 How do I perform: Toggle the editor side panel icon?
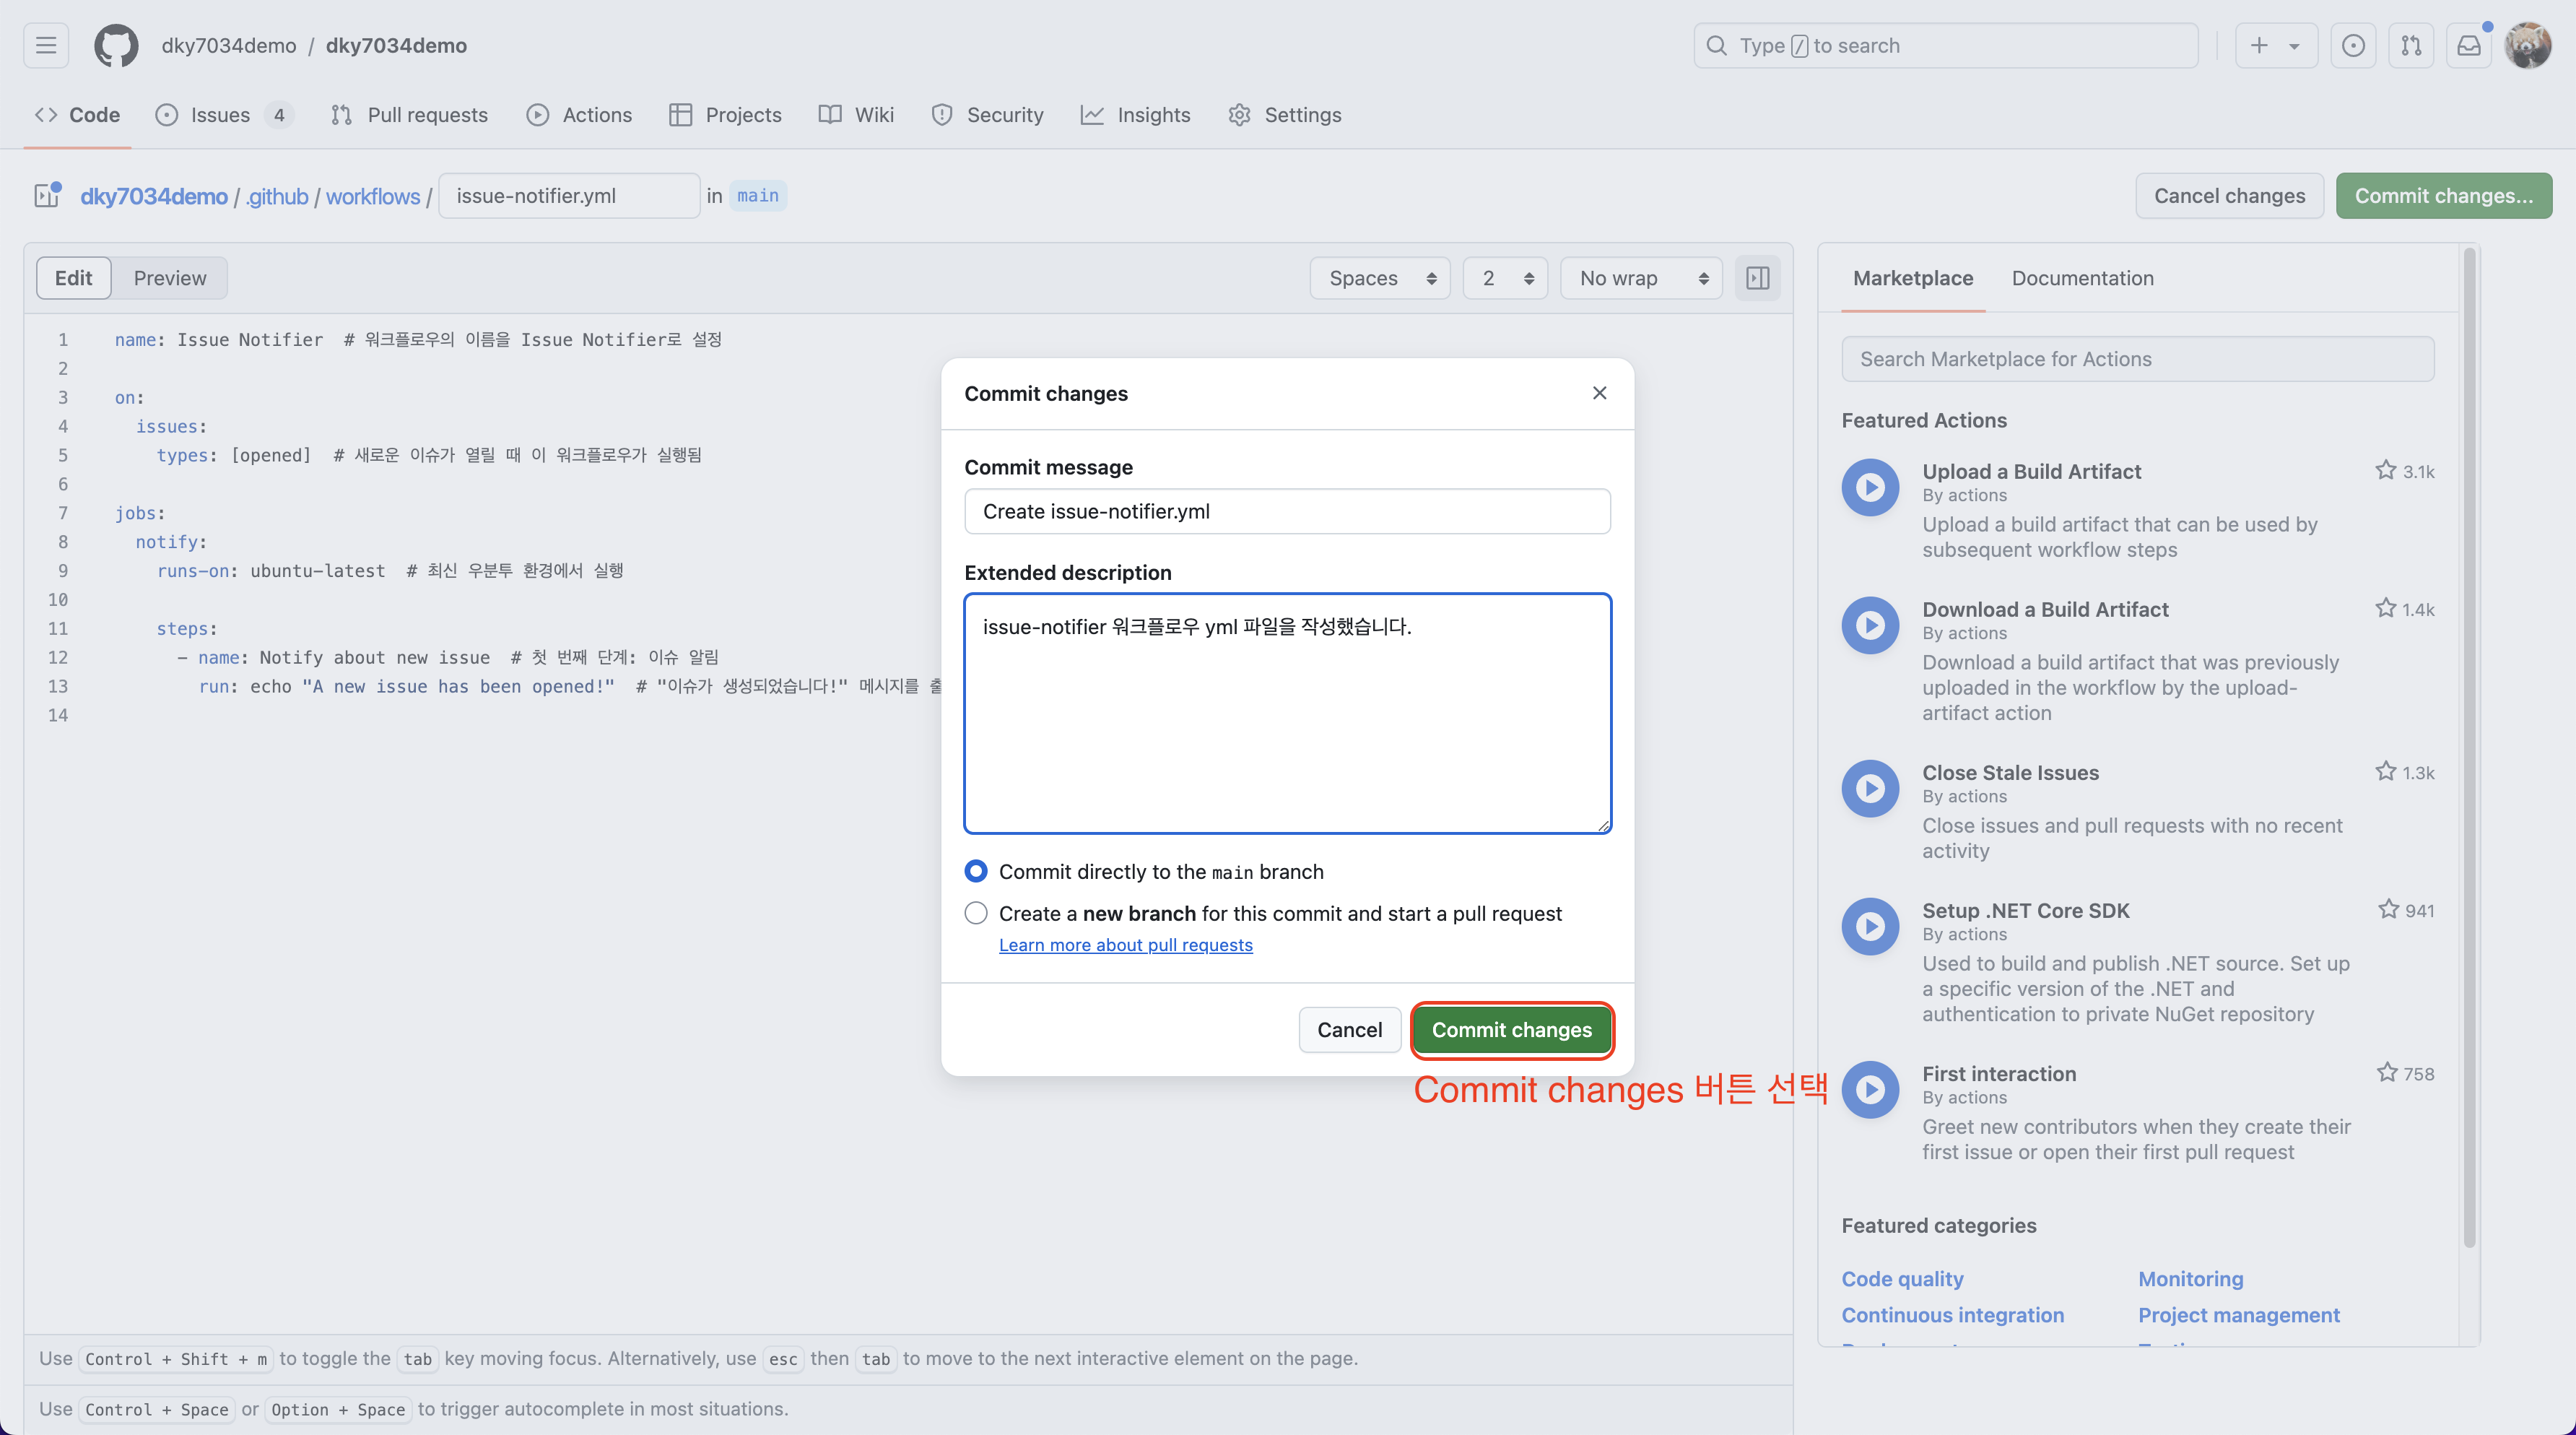1757,278
